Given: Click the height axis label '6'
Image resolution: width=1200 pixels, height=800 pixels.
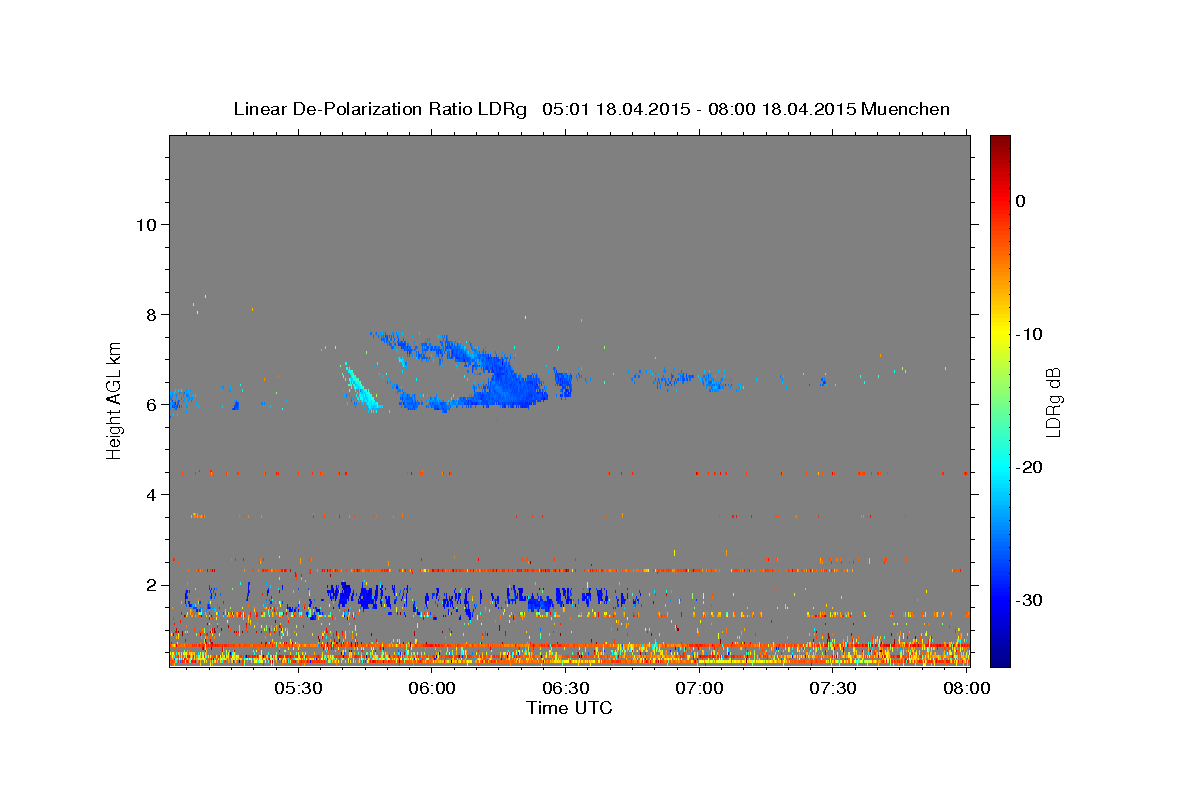Looking at the screenshot, I should pos(151,404).
